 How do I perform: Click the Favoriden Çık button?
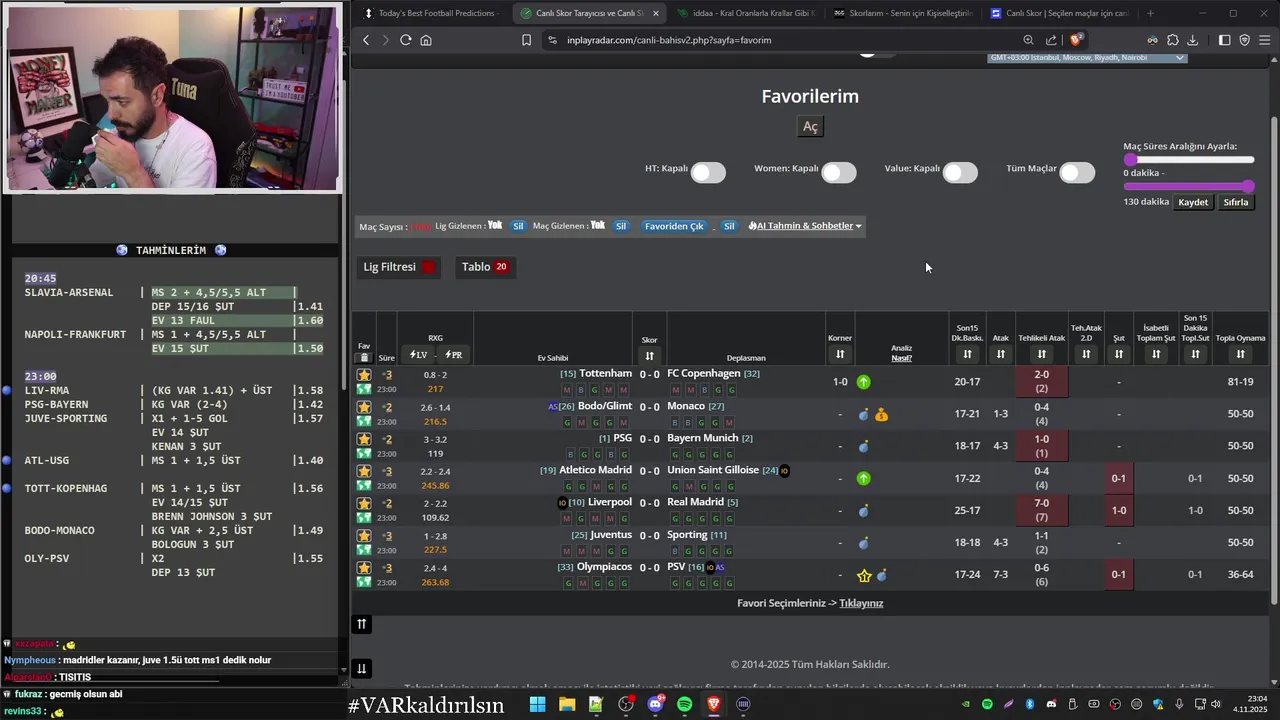(674, 226)
